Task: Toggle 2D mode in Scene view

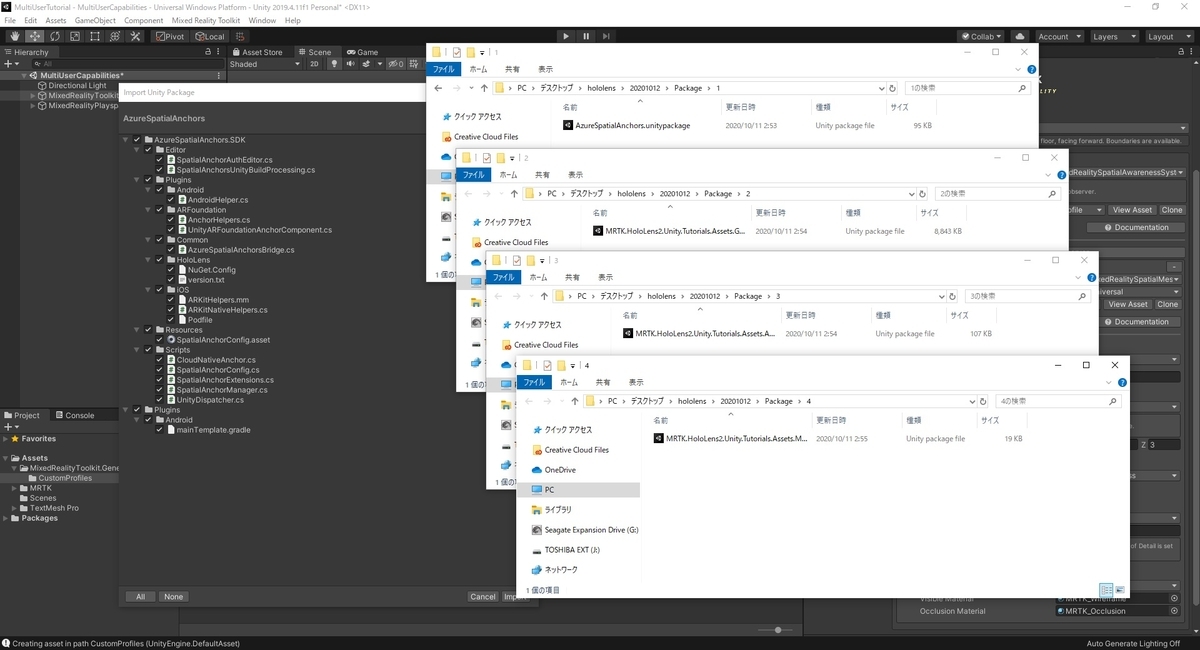Action: (314, 64)
